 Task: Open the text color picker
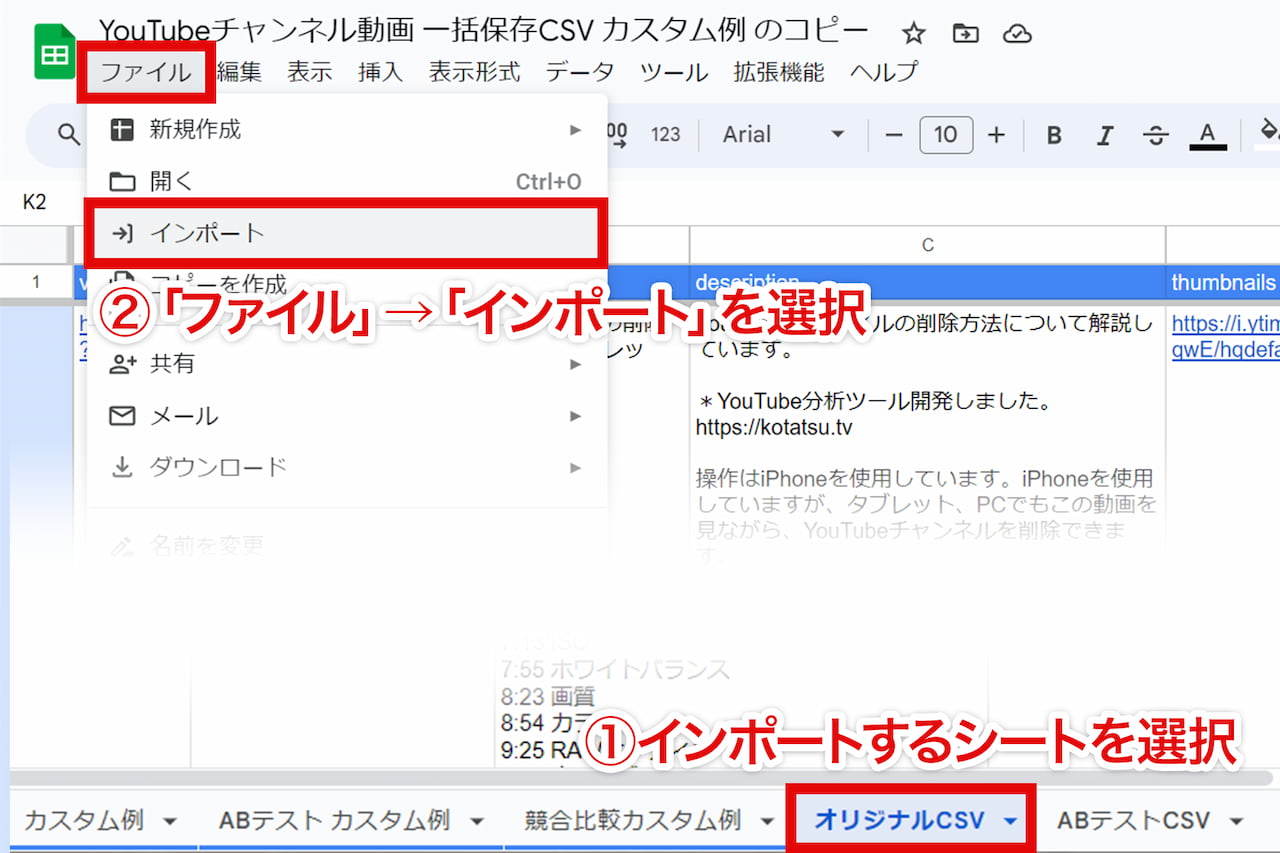[x=1208, y=135]
